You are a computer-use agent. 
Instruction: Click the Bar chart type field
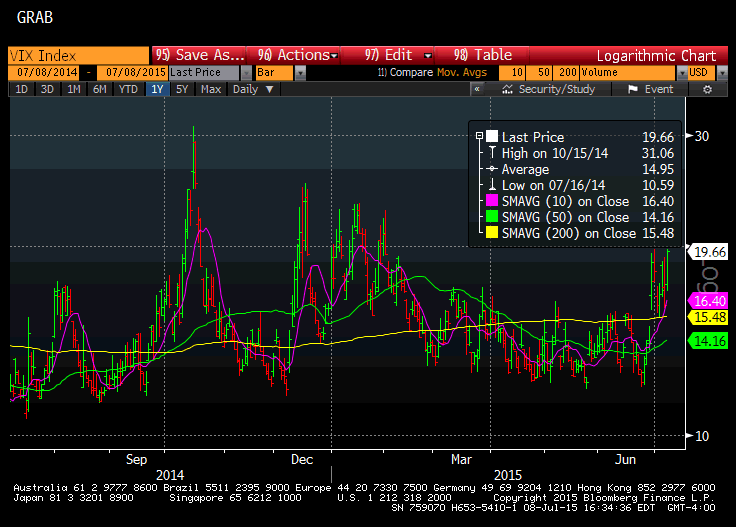tap(275, 72)
